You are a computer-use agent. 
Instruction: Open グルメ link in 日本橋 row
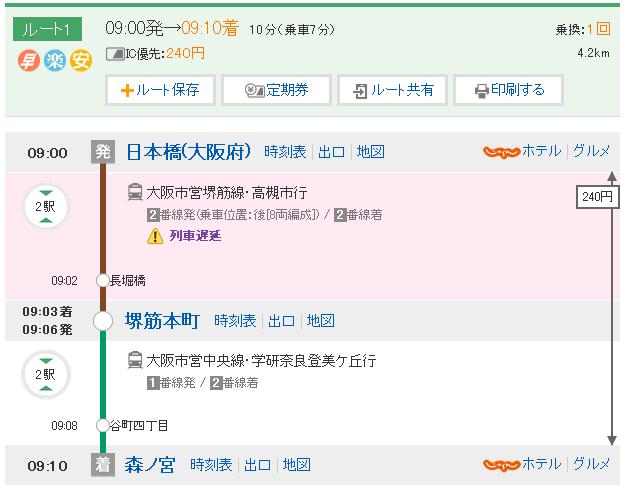point(591,151)
